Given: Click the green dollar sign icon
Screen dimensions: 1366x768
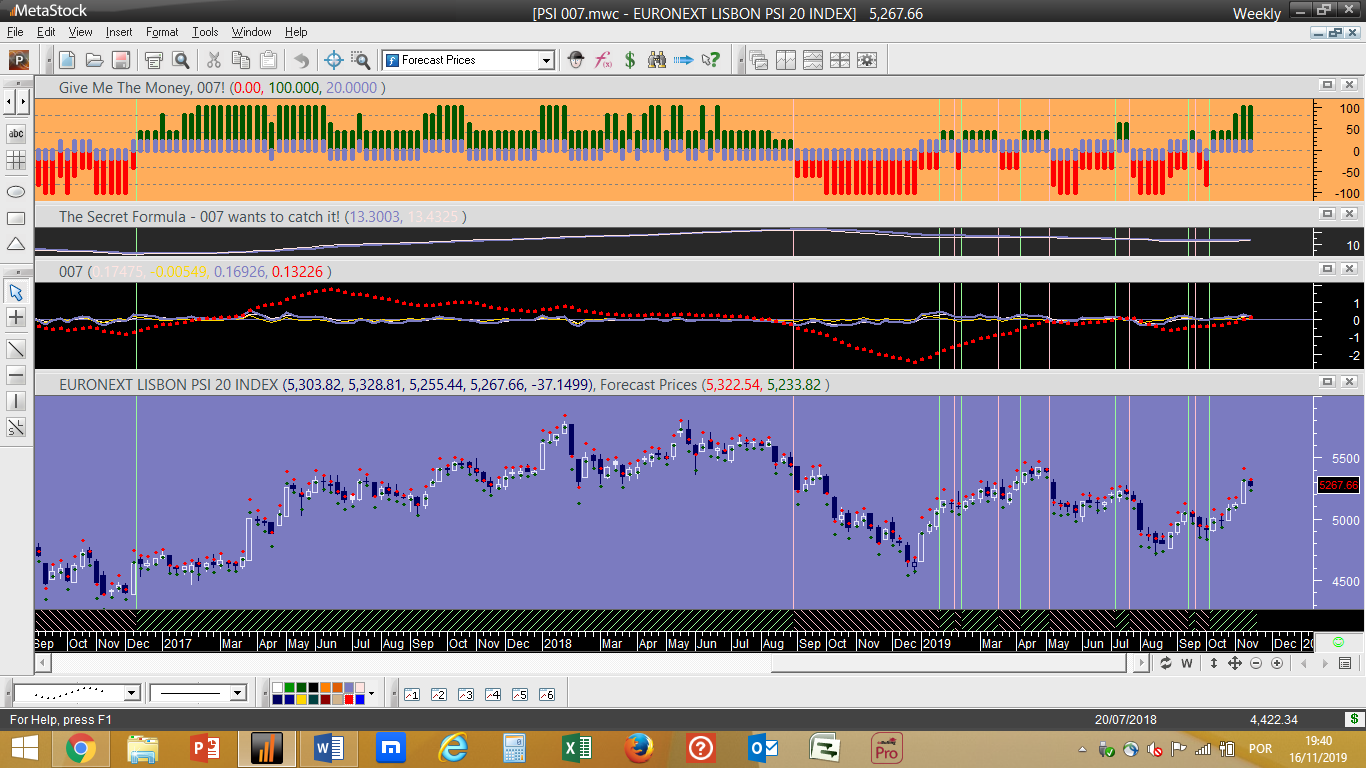Looking at the screenshot, I should (x=630, y=60).
